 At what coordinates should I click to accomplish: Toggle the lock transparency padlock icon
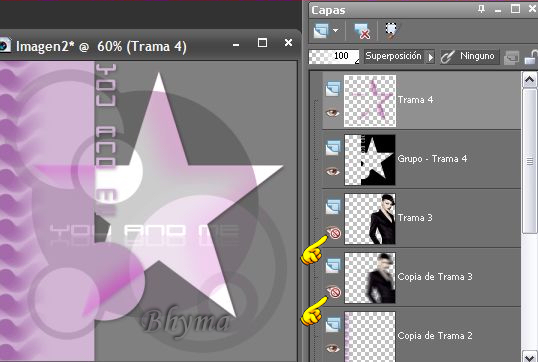[531, 57]
